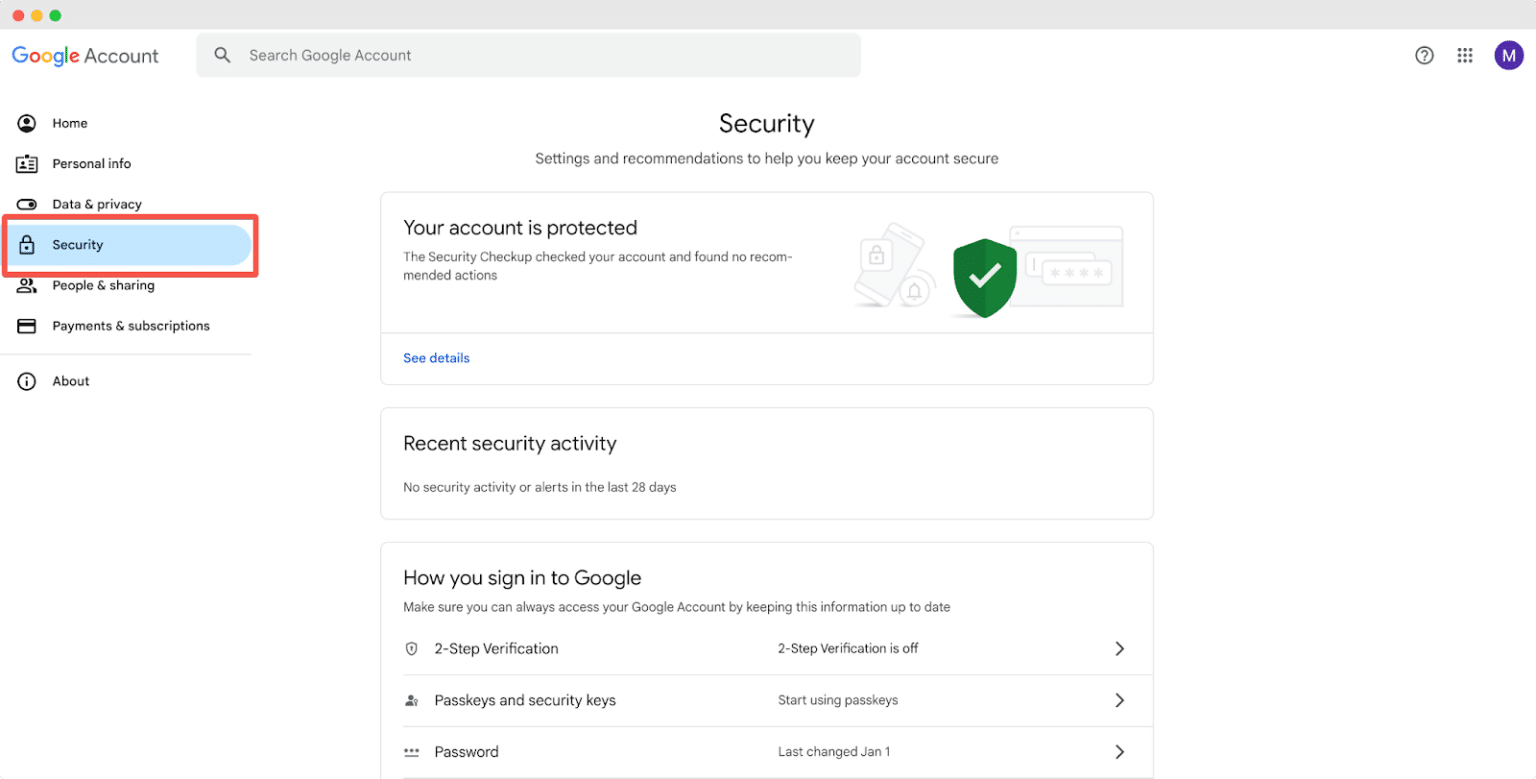This screenshot has width=1536, height=779.
Task: Click the Help question mark icon
Action: point(1424,56)
